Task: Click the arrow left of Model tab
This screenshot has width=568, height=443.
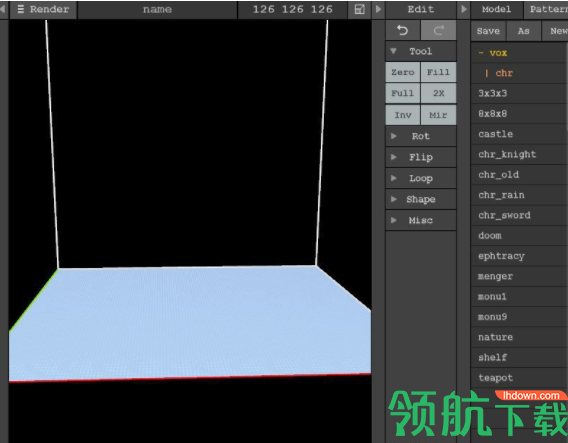Action: point(464,9)
